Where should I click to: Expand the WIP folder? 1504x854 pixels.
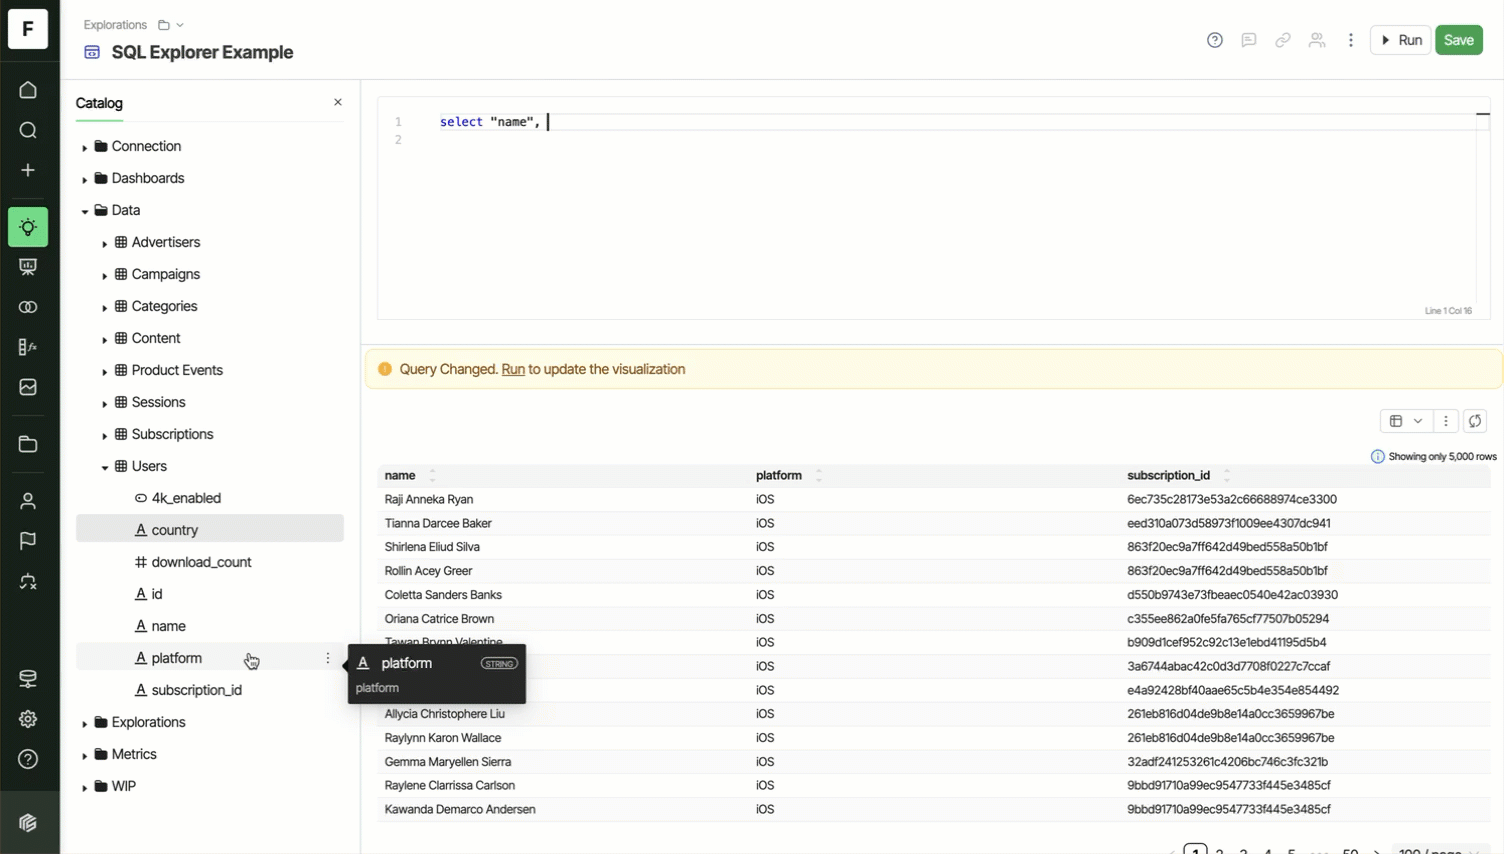(x=85, y=787)
